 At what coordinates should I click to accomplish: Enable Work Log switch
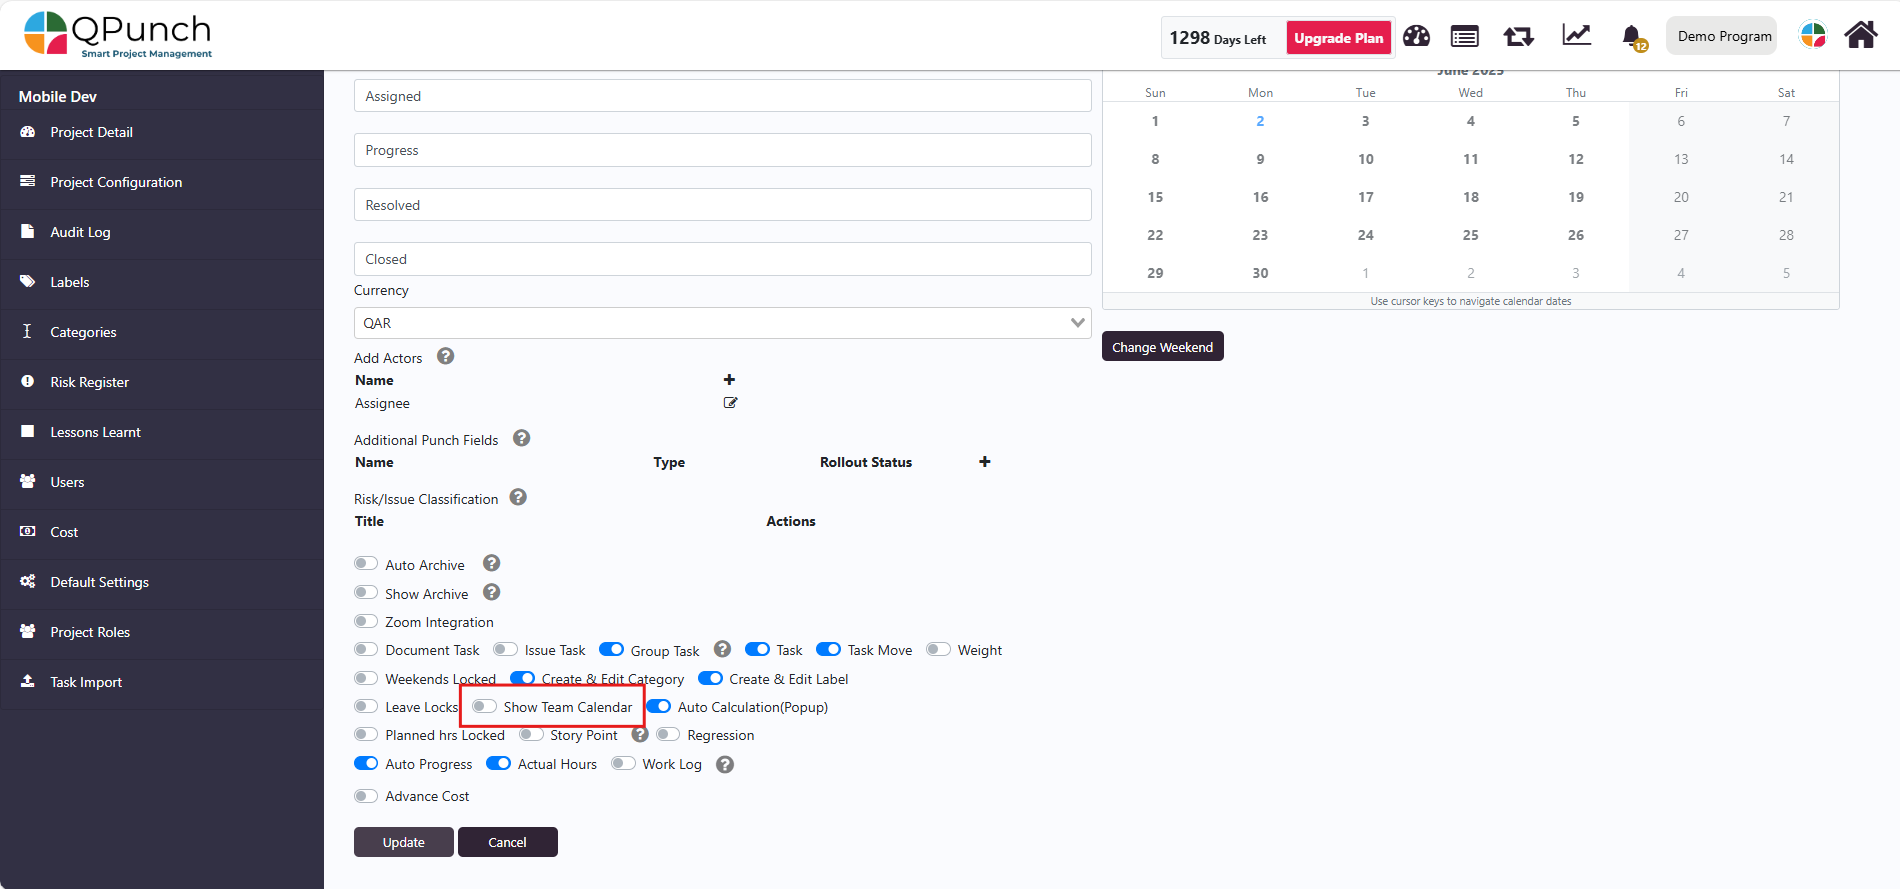[623, 763]
